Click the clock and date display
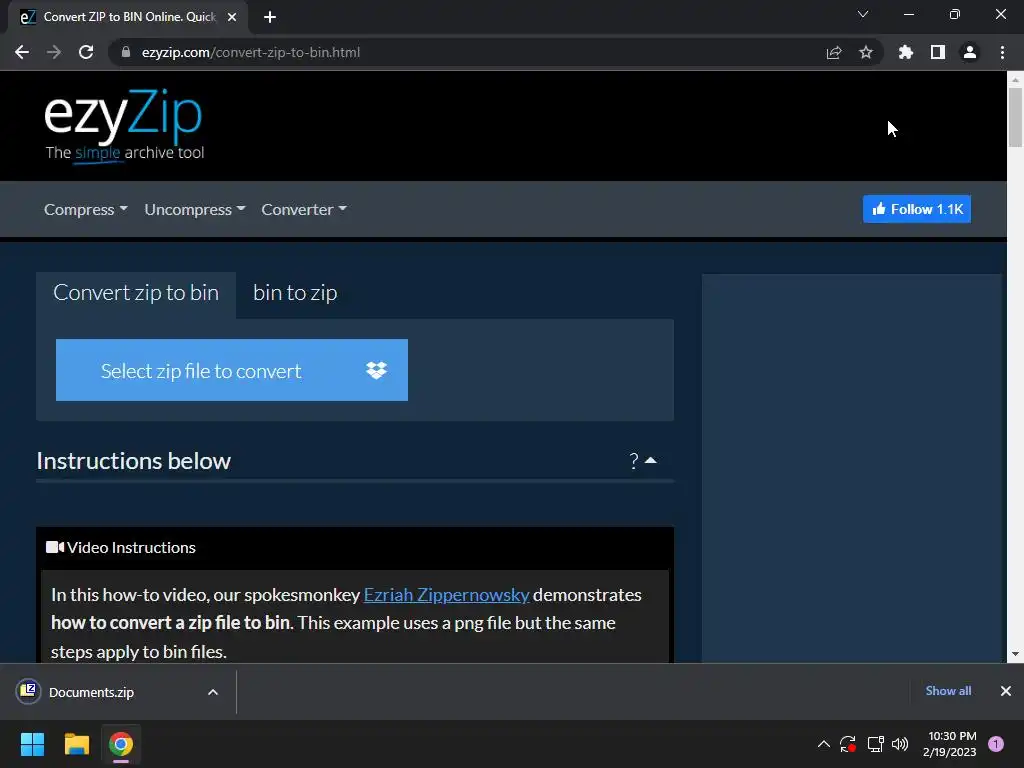This screenshot has height=768, width=1024. (950, 744)
